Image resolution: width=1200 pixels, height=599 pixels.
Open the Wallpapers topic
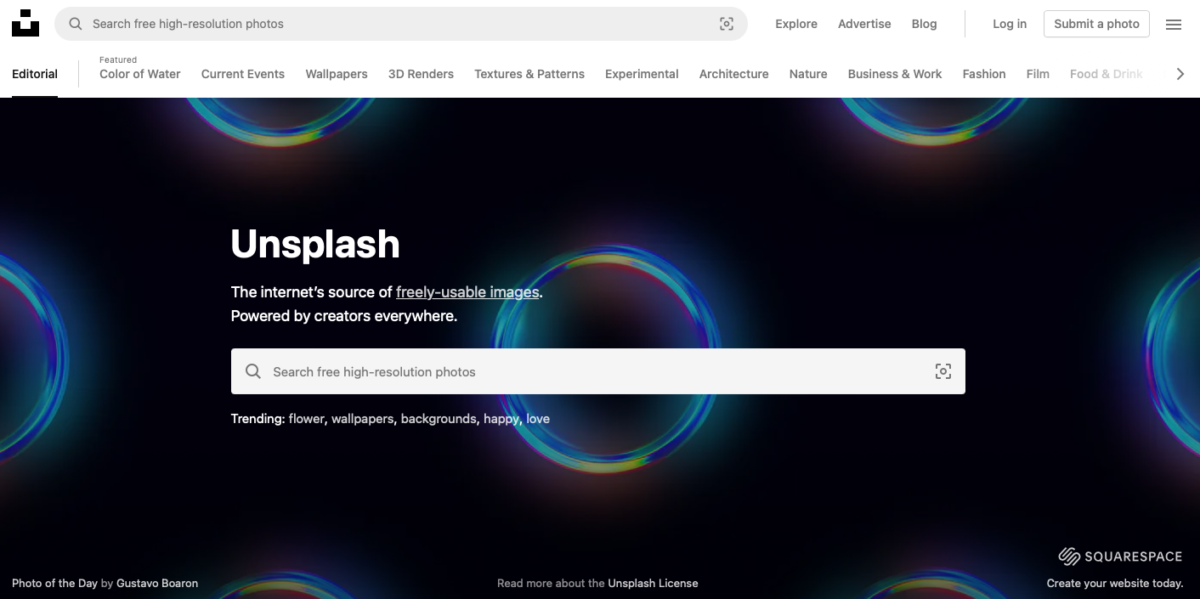coord(336,74)
